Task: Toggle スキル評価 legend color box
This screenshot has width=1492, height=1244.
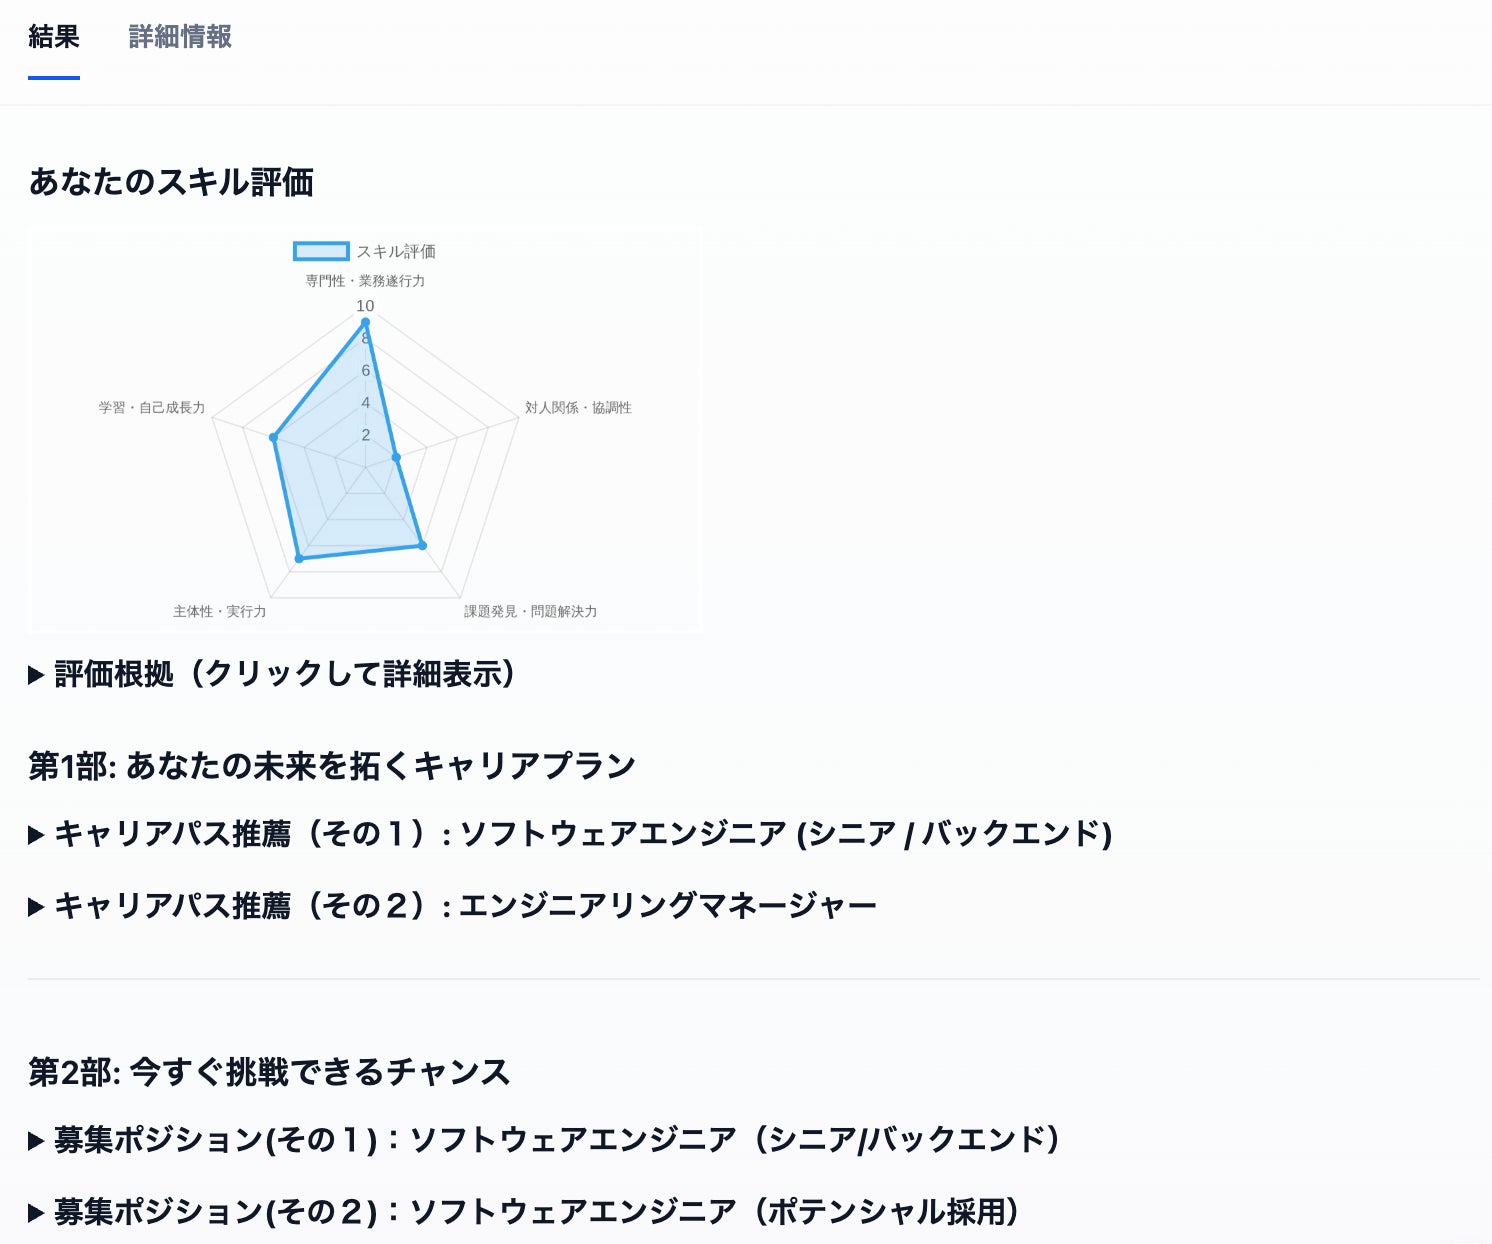Action: tap(321, 251)
